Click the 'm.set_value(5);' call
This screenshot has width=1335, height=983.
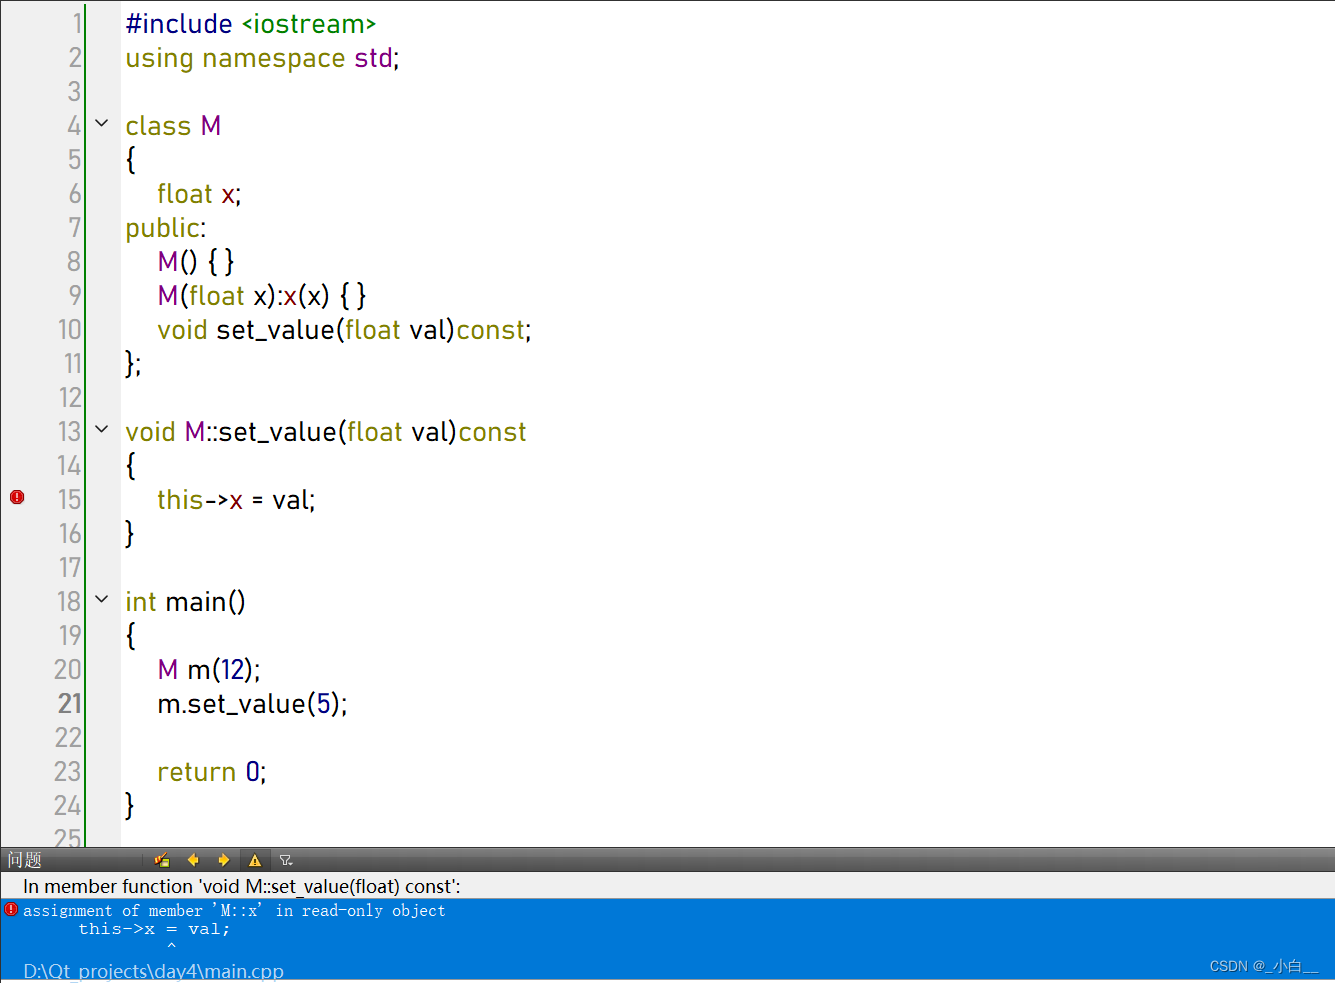click(x=252, y=704)
